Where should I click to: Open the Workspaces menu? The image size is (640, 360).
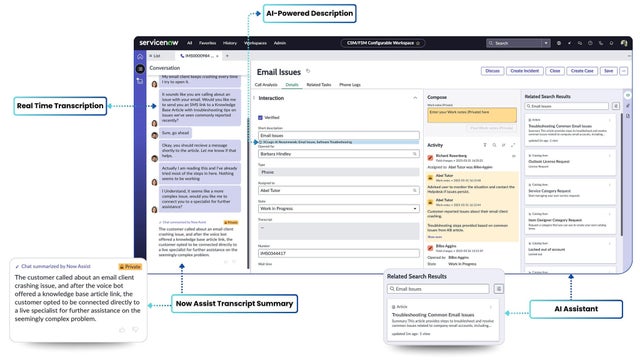coord(255,43)
